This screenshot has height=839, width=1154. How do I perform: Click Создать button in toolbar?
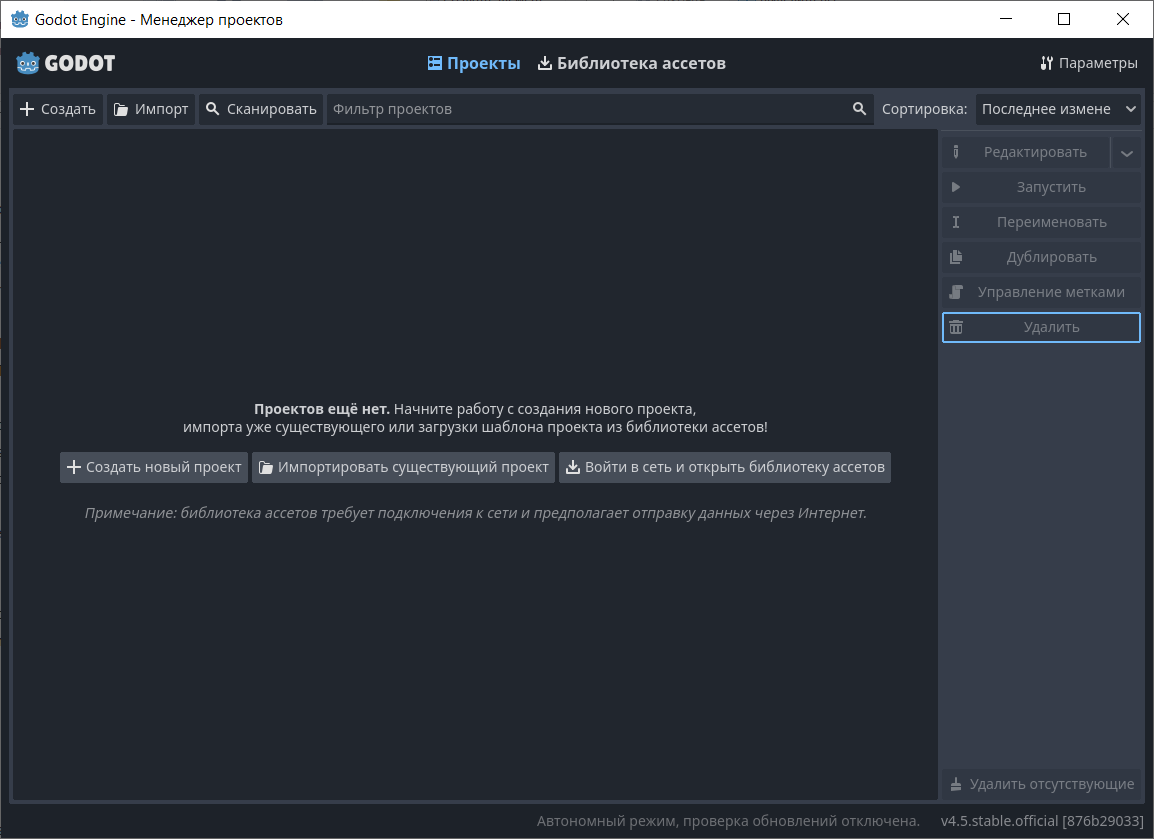point(58,109)
